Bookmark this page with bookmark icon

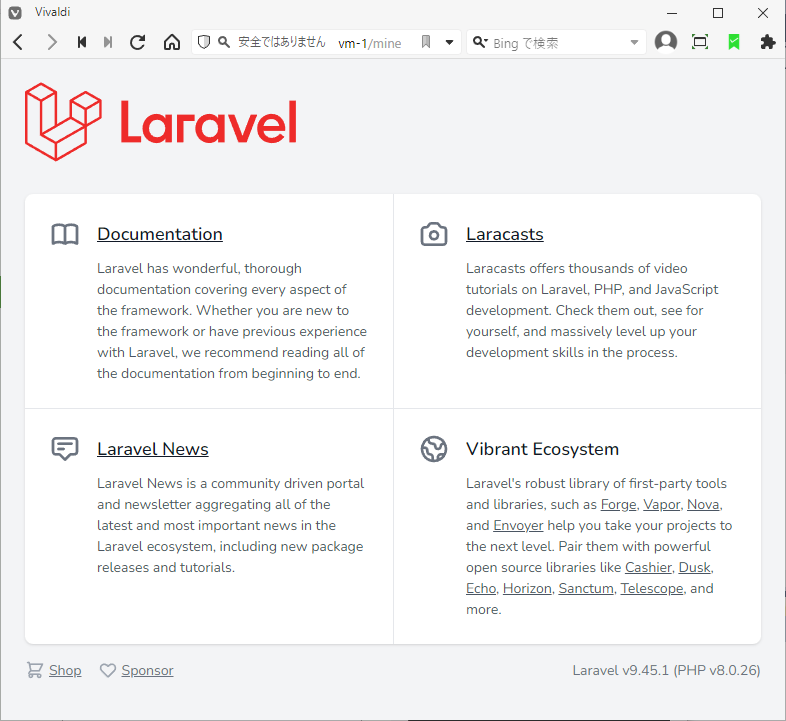(426, 42)
